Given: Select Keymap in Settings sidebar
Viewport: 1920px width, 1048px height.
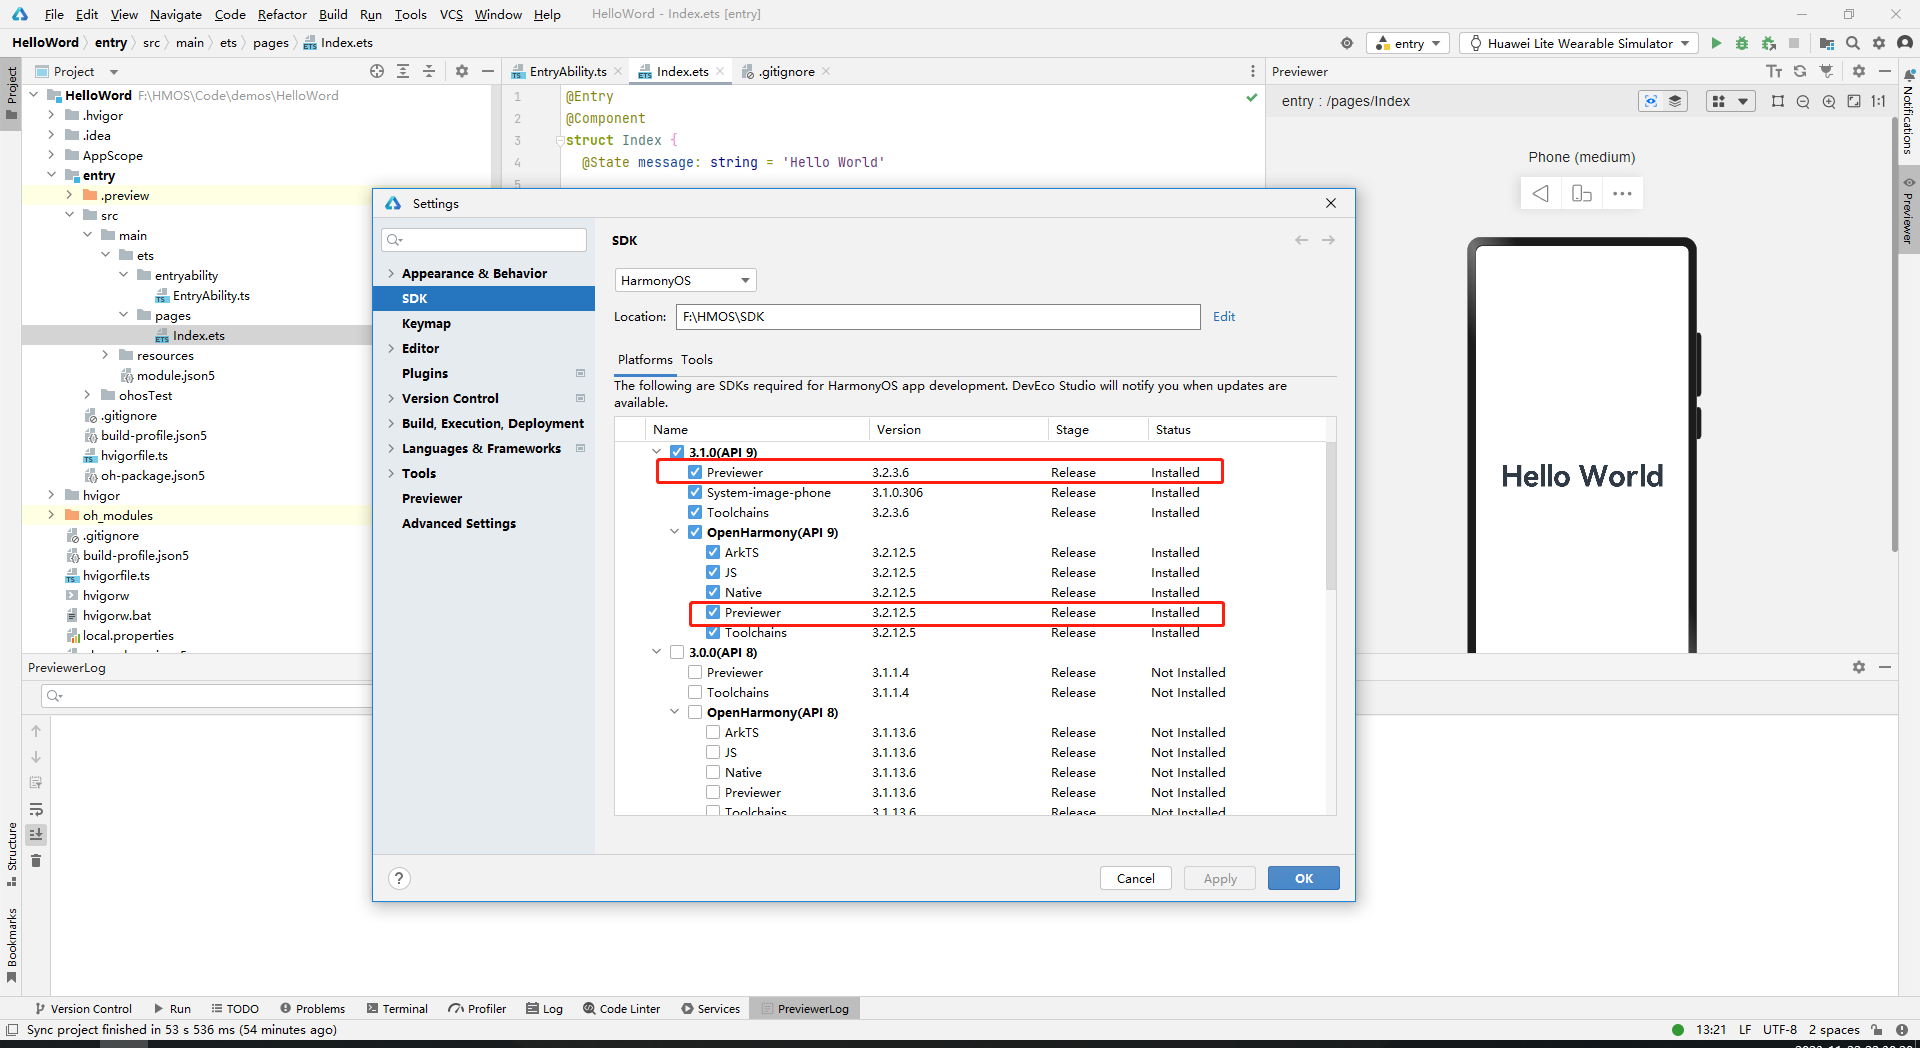Looking at the screenshot, I should tap(426, 323).
